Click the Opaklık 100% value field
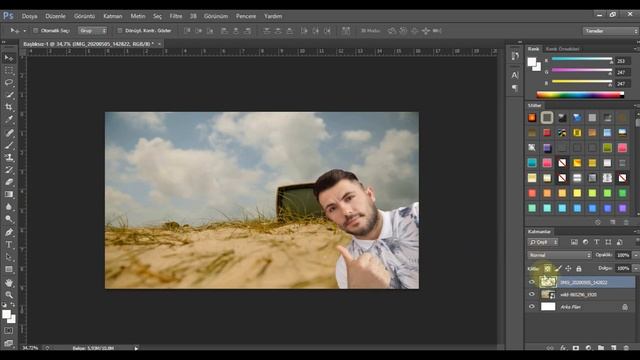The width and height of the screenshot is (640, 360). (x=623, y=255)
